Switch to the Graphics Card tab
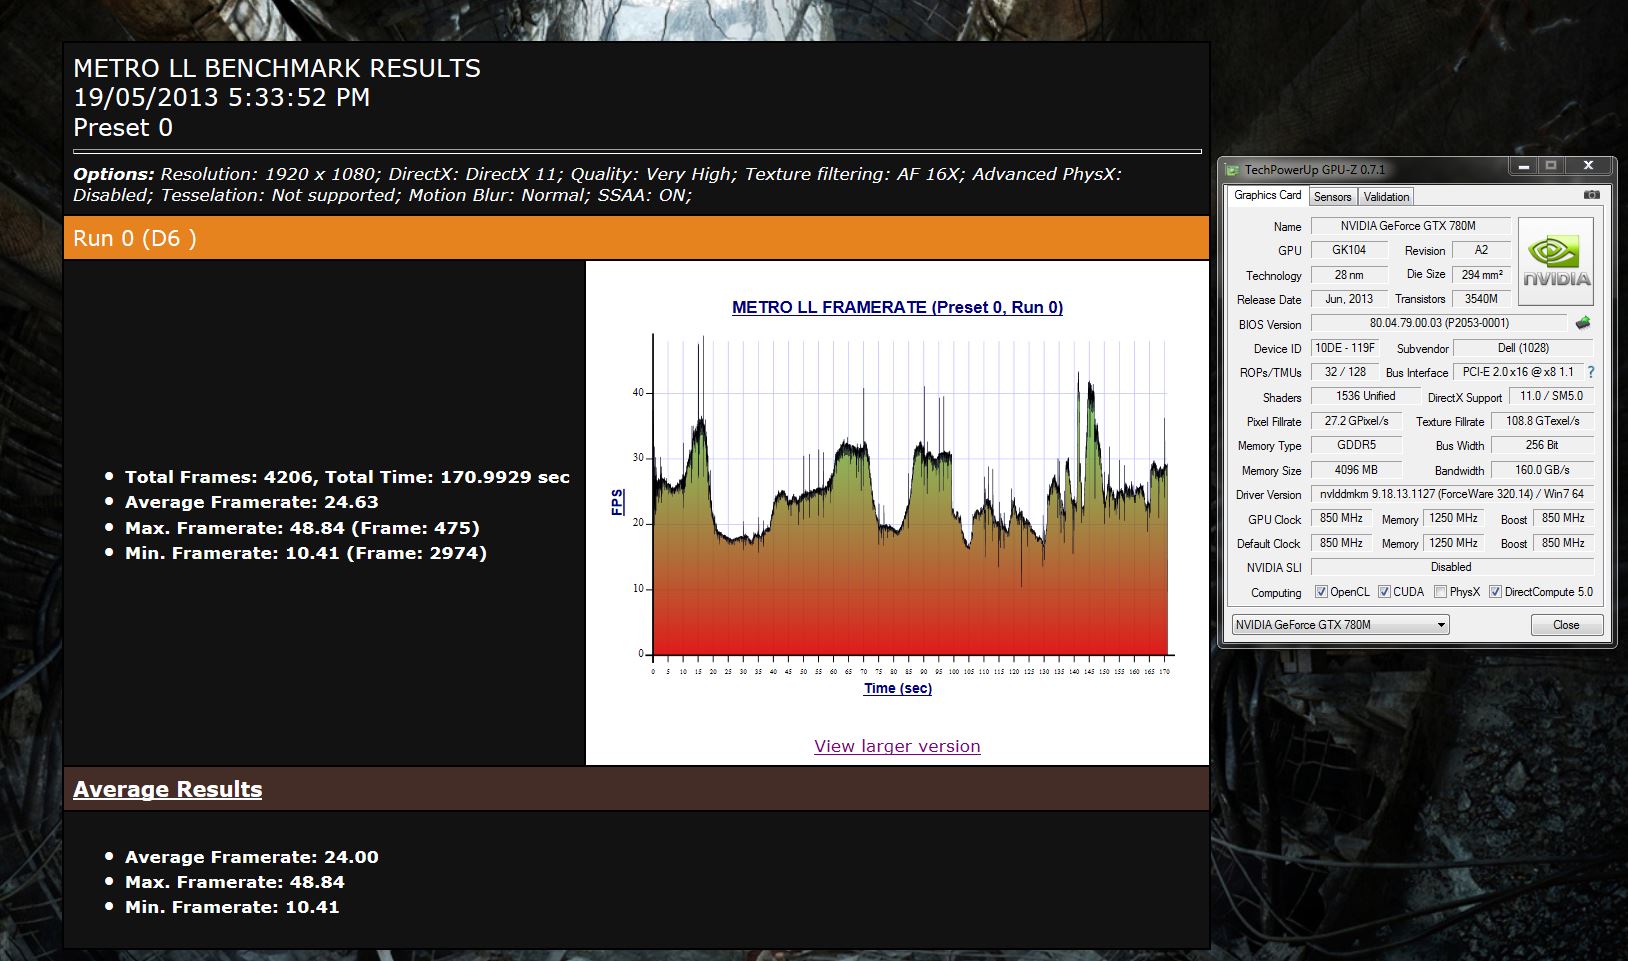The height and width of the screenshot is (961, 1628). [1267, 195]
